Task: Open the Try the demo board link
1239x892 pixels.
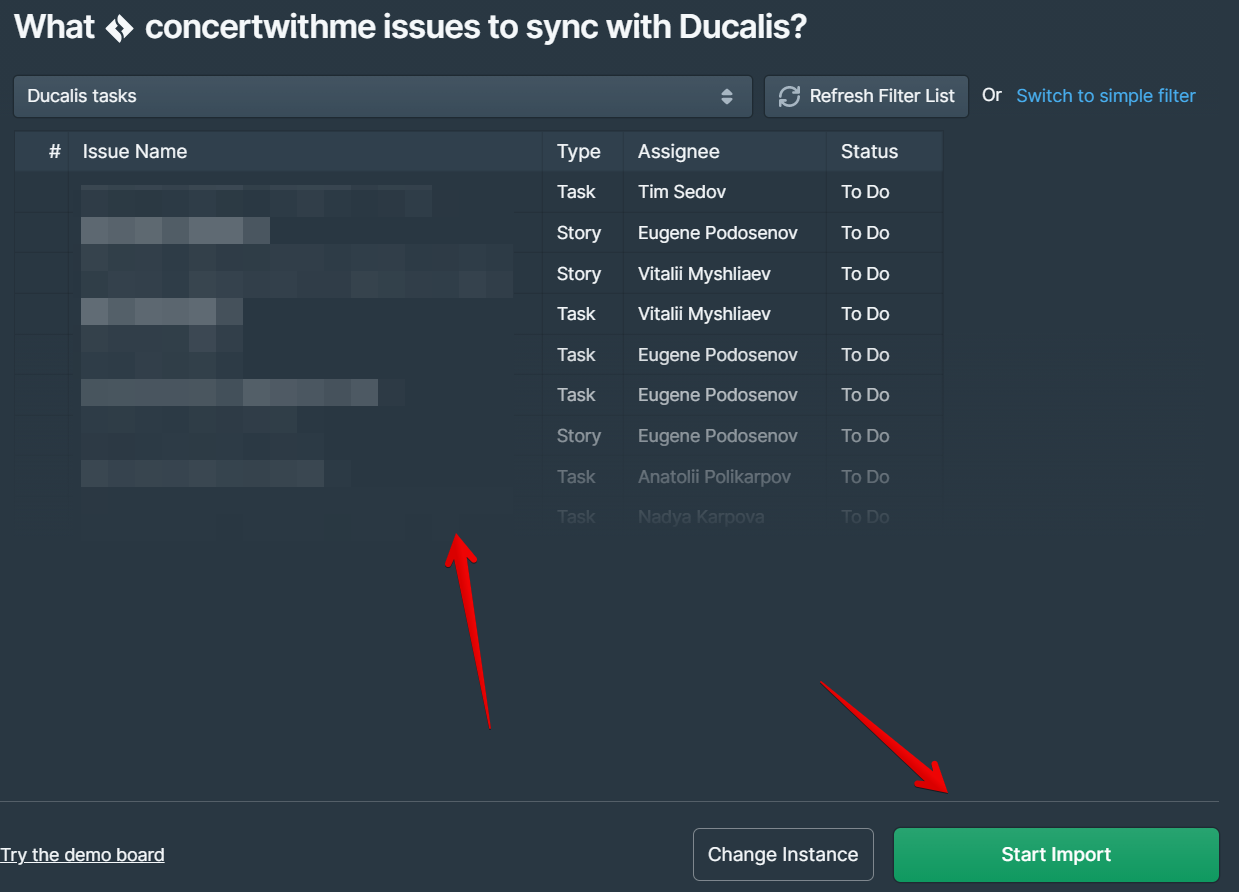Action: 83,855
